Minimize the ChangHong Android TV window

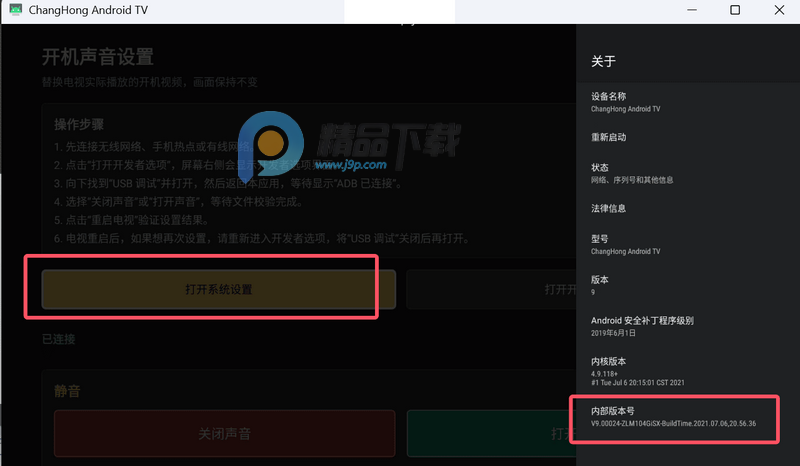click(692, 10)
